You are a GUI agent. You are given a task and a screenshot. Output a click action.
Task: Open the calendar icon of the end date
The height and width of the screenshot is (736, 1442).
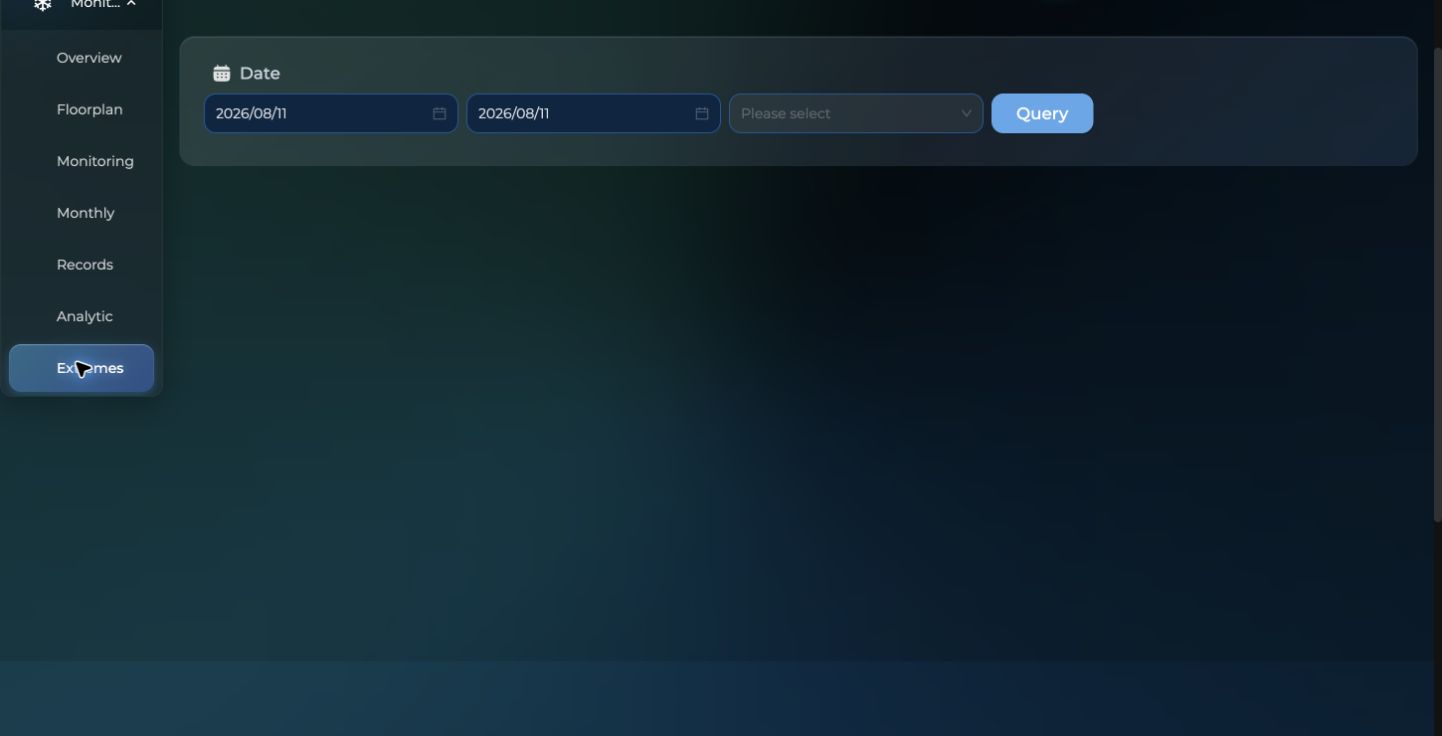click(x=702, y=114)
